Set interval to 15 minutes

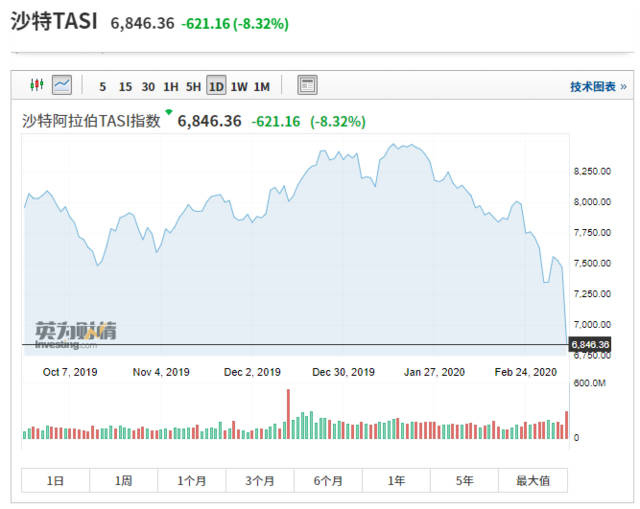[x=125, y=86]
